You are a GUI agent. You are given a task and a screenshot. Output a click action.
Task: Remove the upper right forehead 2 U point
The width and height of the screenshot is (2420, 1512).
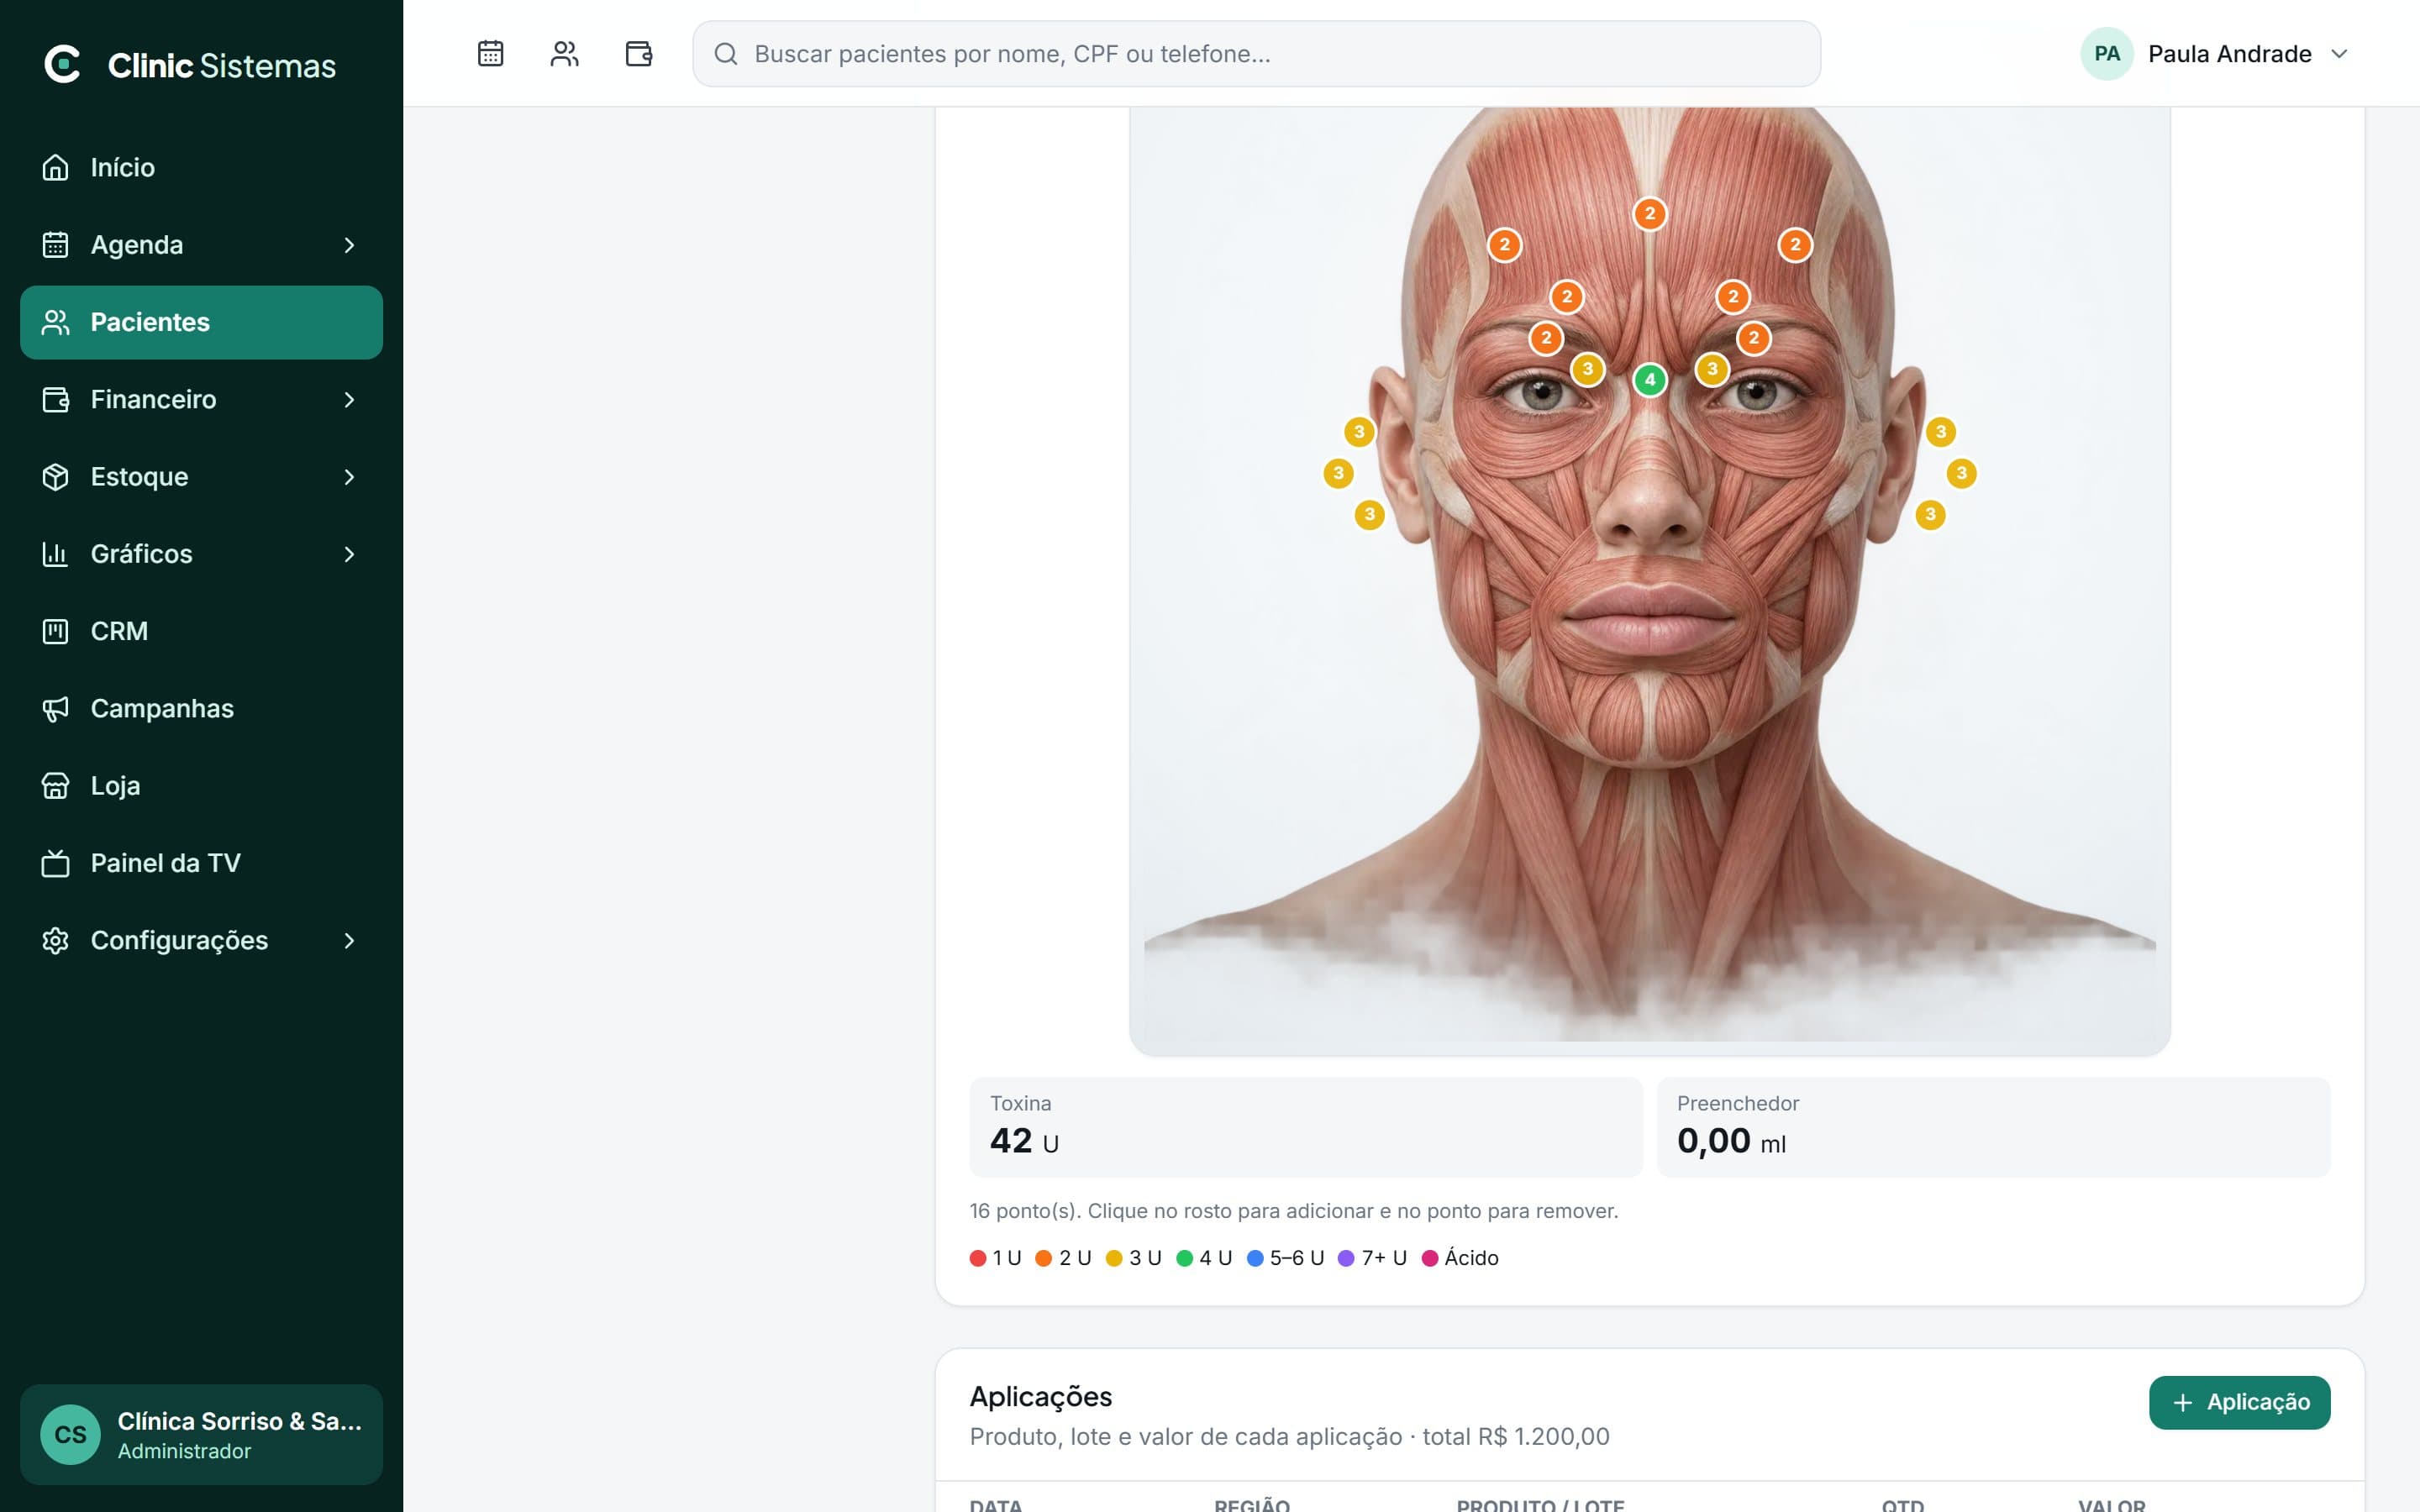click(x=1795, y=245)
